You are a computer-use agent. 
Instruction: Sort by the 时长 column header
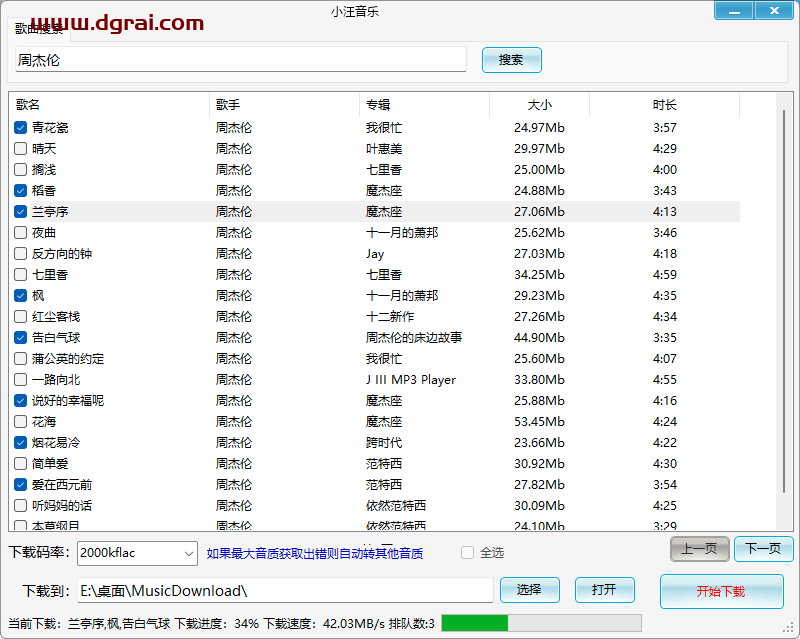[x=664, y=105]
